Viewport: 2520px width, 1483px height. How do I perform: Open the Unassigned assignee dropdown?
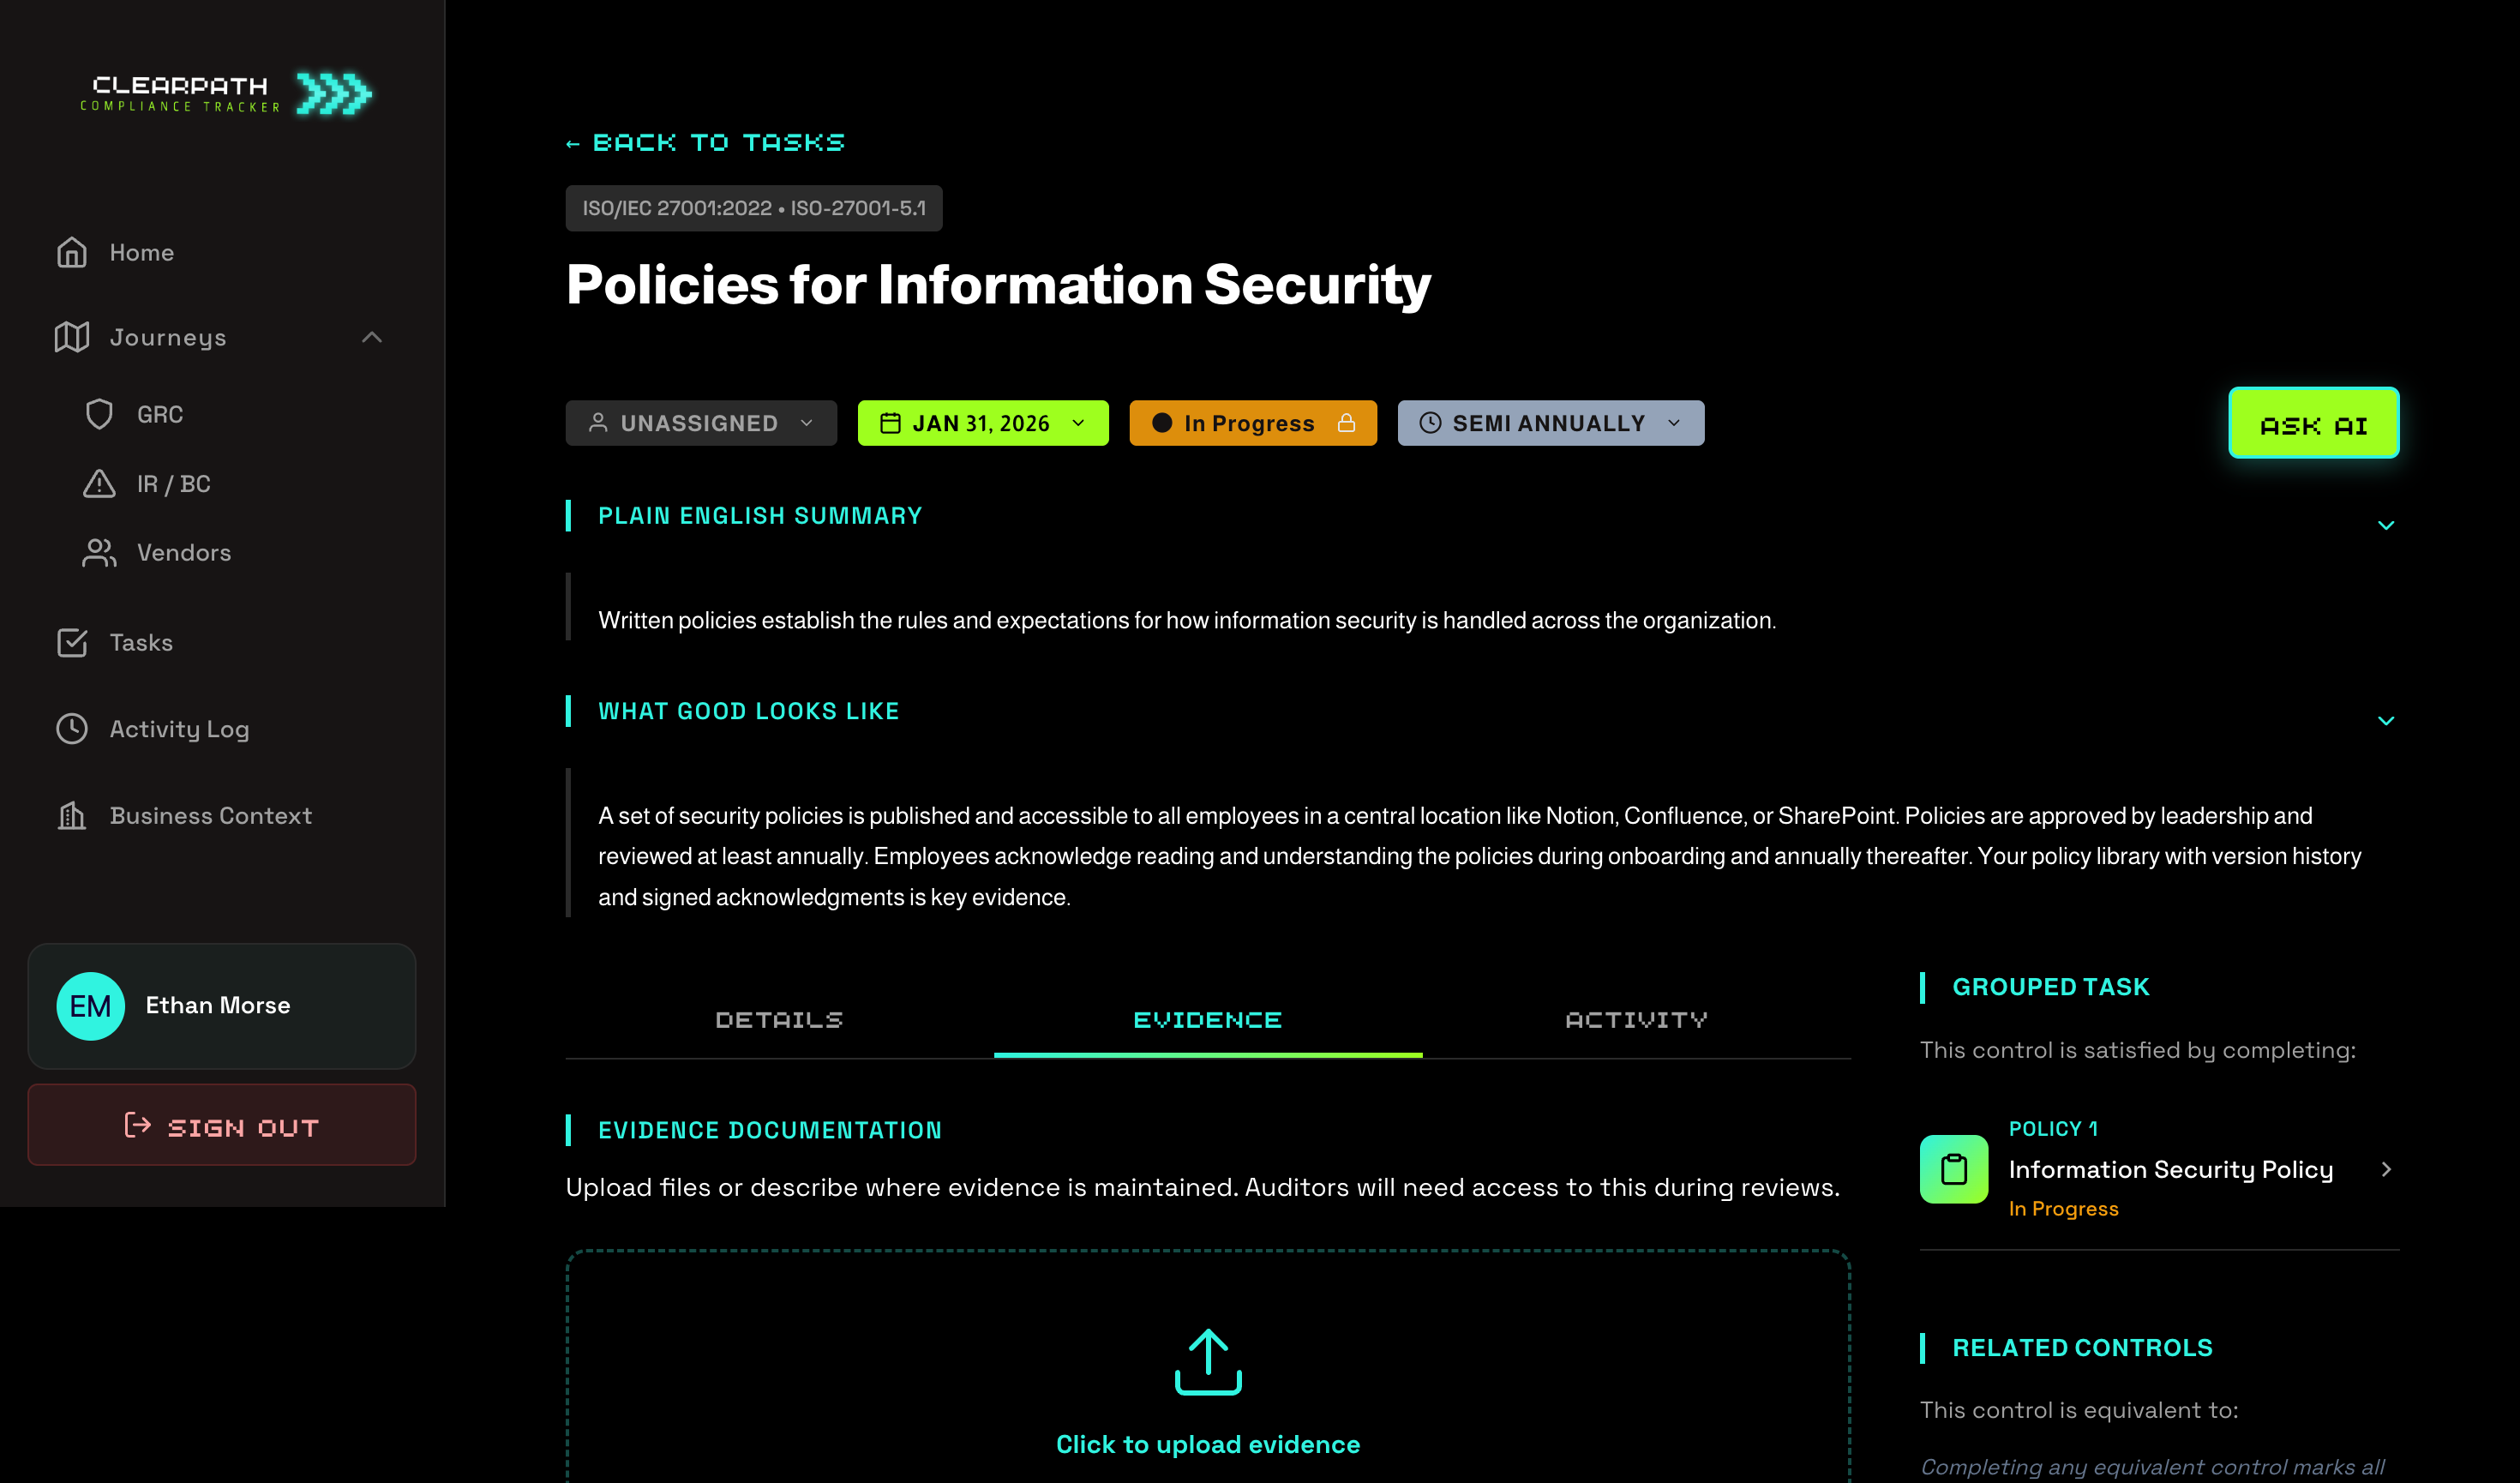tap(701, 423)
